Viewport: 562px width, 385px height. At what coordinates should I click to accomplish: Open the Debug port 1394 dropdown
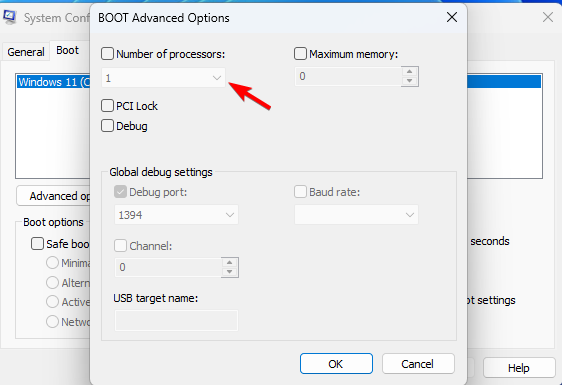click(x=176, y=215)
